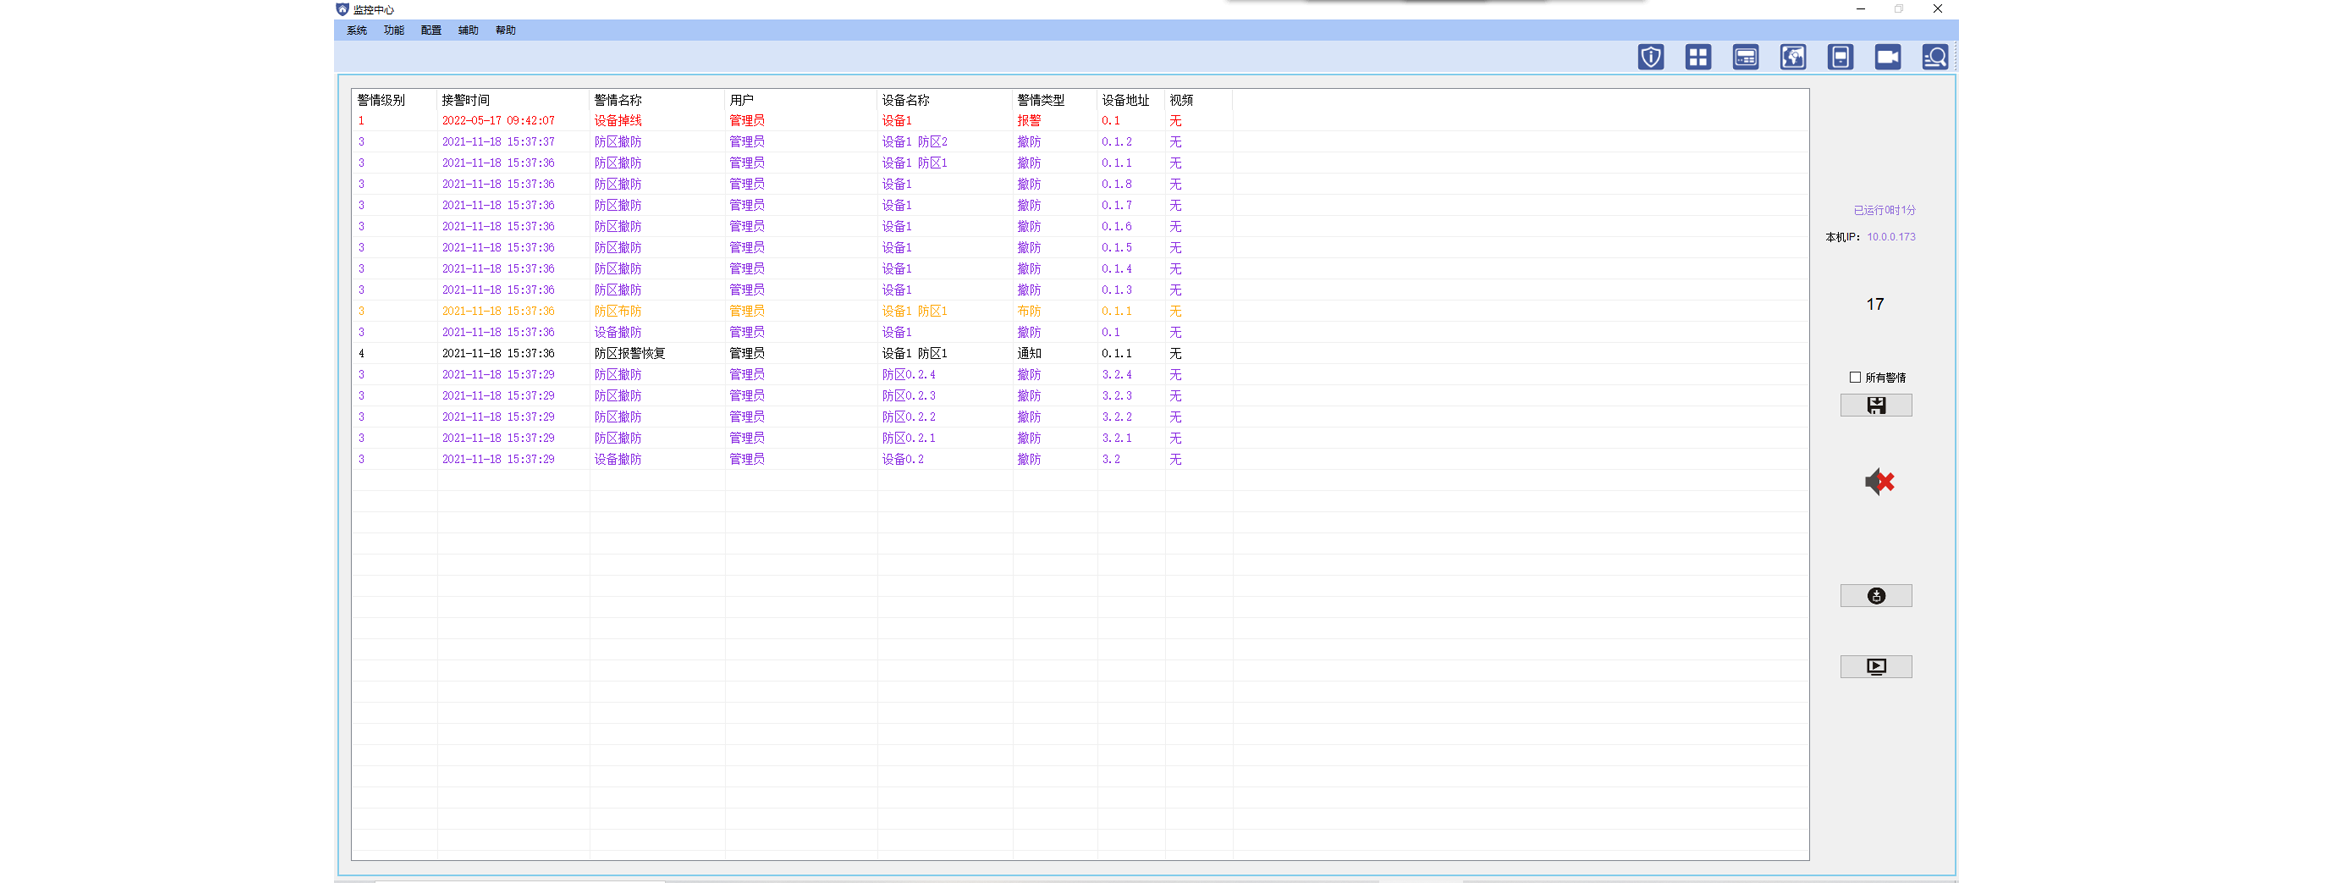Select timestamp 2022-05-17 09:42:07
Screen dimensions: 2327x883
(498, 121)
